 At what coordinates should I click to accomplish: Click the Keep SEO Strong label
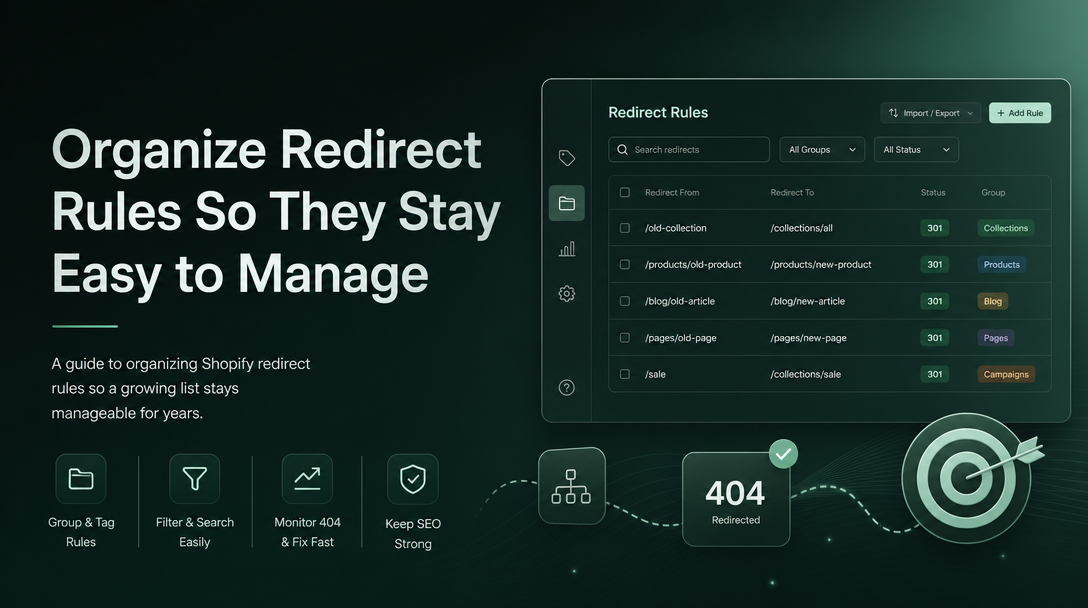click(x=413, y=534)
